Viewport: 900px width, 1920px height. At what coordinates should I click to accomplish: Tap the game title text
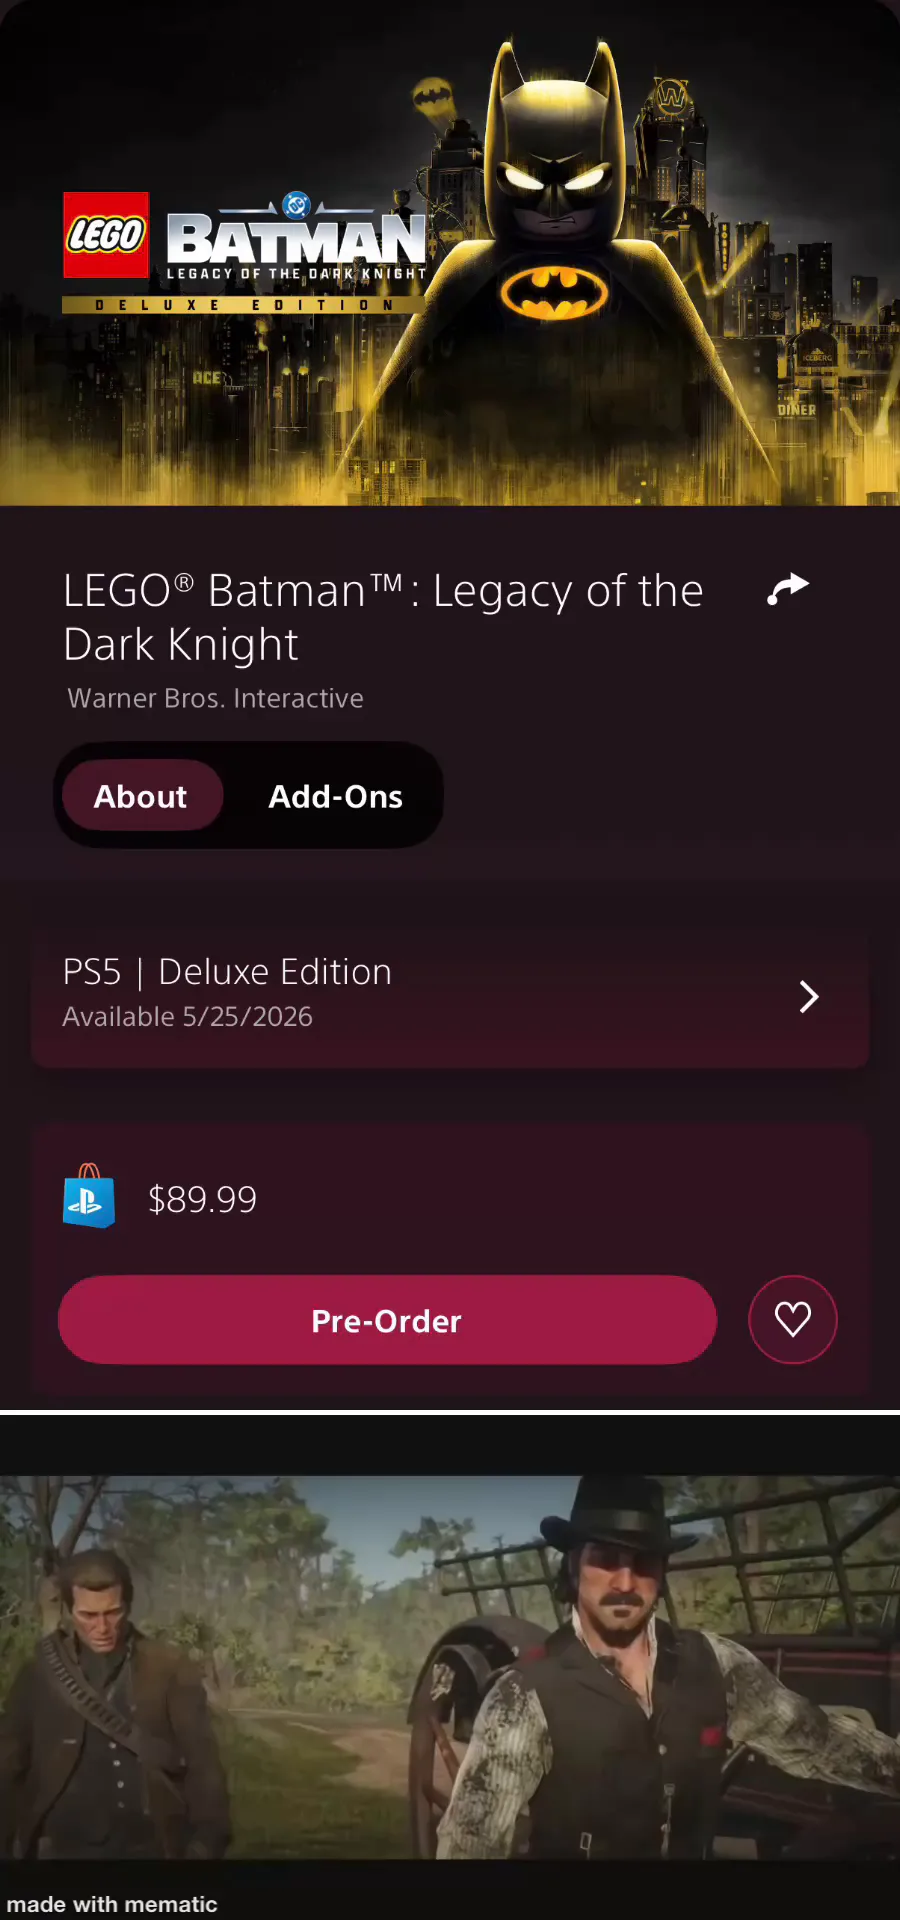[x=383, y=617]
